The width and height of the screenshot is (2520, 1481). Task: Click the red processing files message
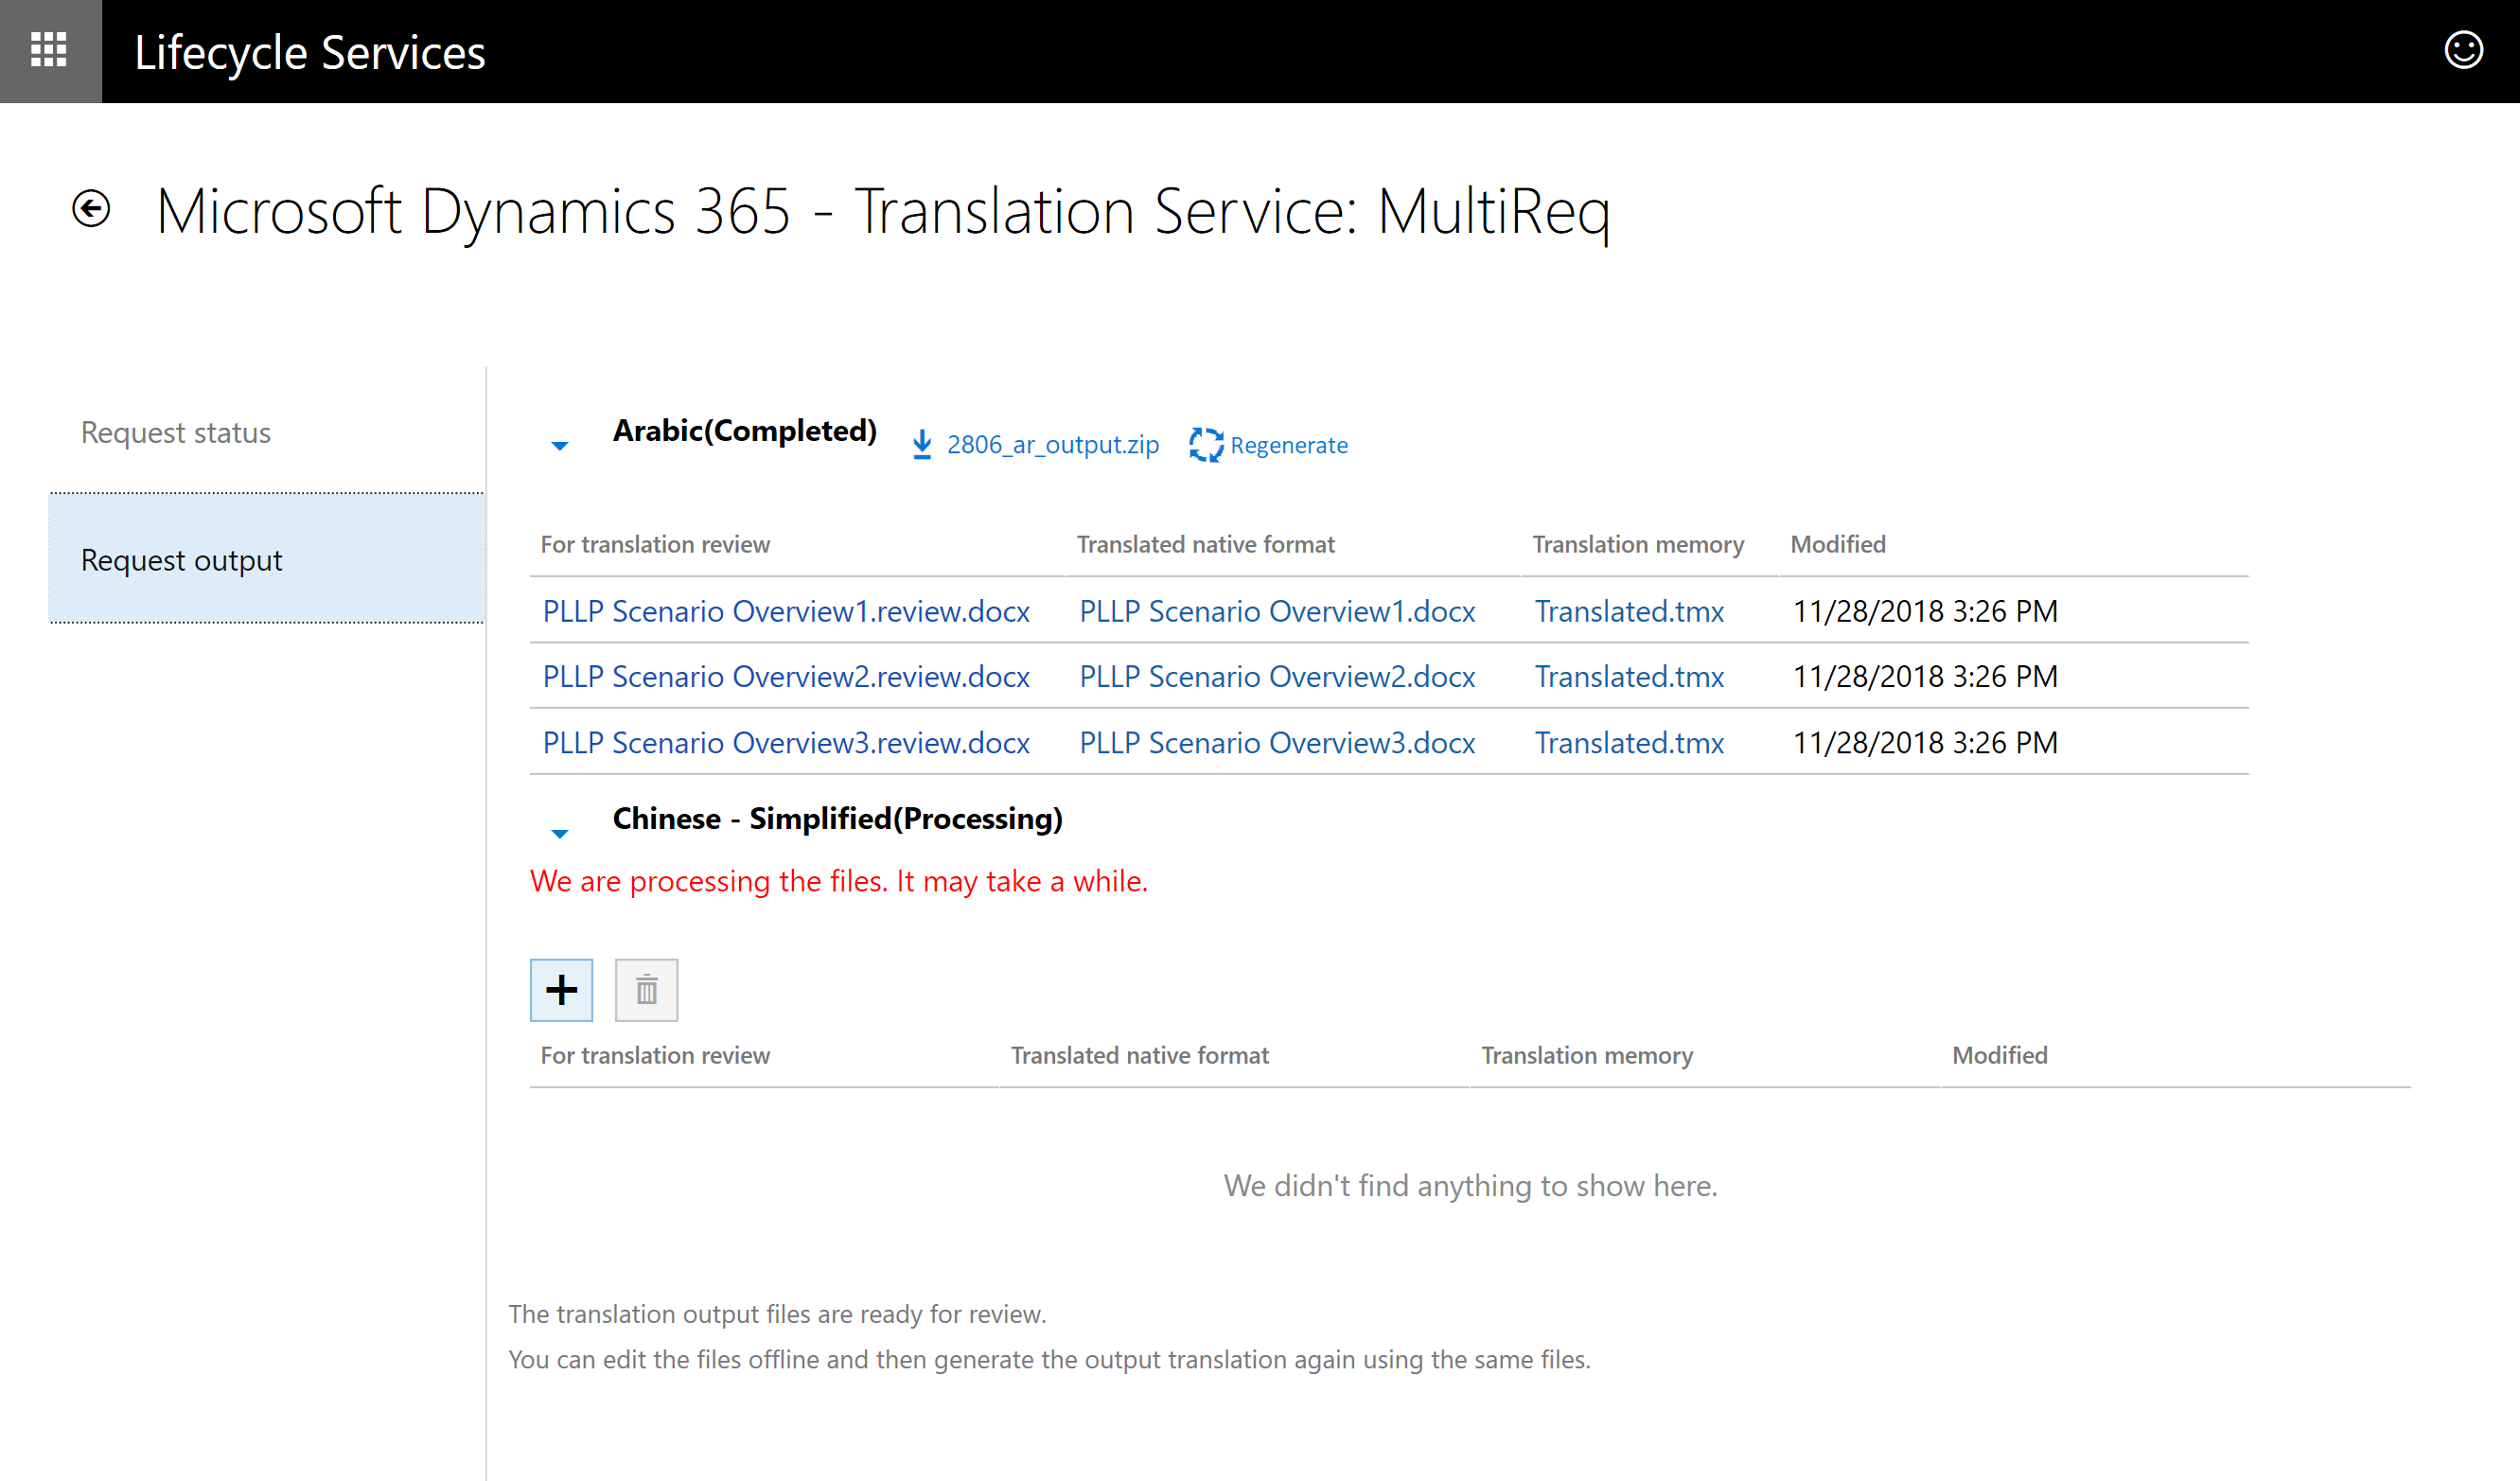pyautogui.click(x=839, y=881)
